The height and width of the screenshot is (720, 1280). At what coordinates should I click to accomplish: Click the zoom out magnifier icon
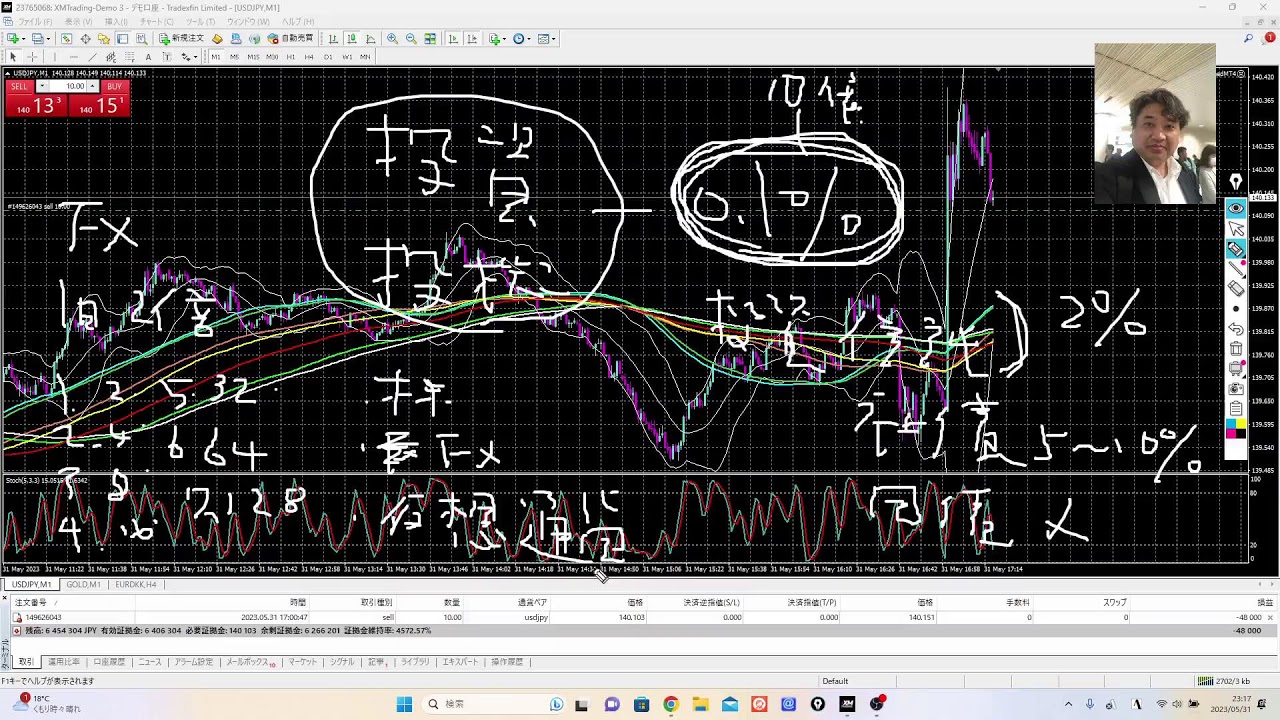(411, 39)
